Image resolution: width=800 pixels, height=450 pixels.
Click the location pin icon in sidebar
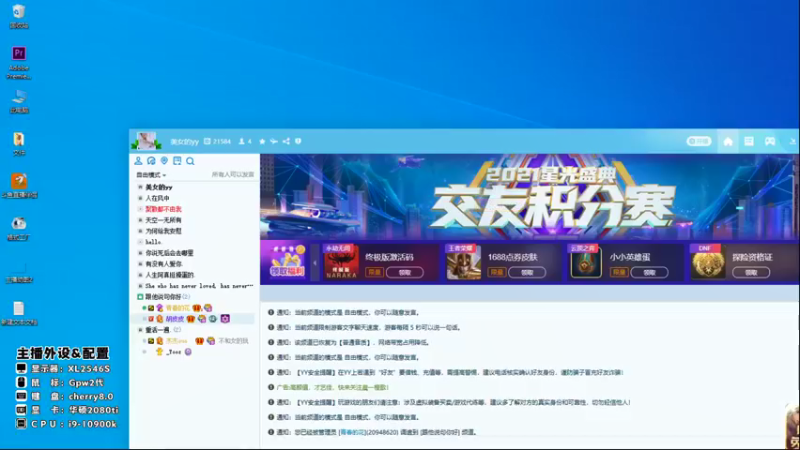tap(164, 161)
